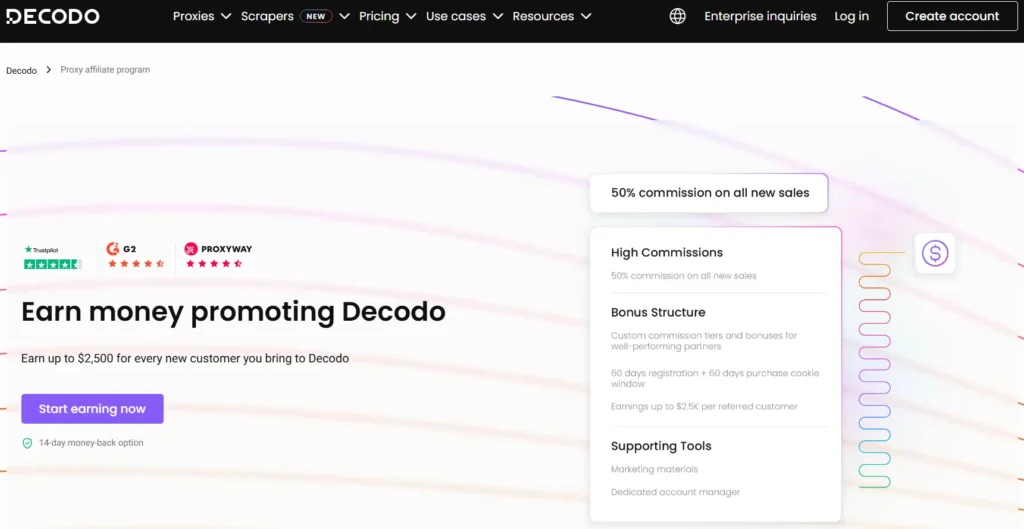Click the Create account button

(952, 16)
